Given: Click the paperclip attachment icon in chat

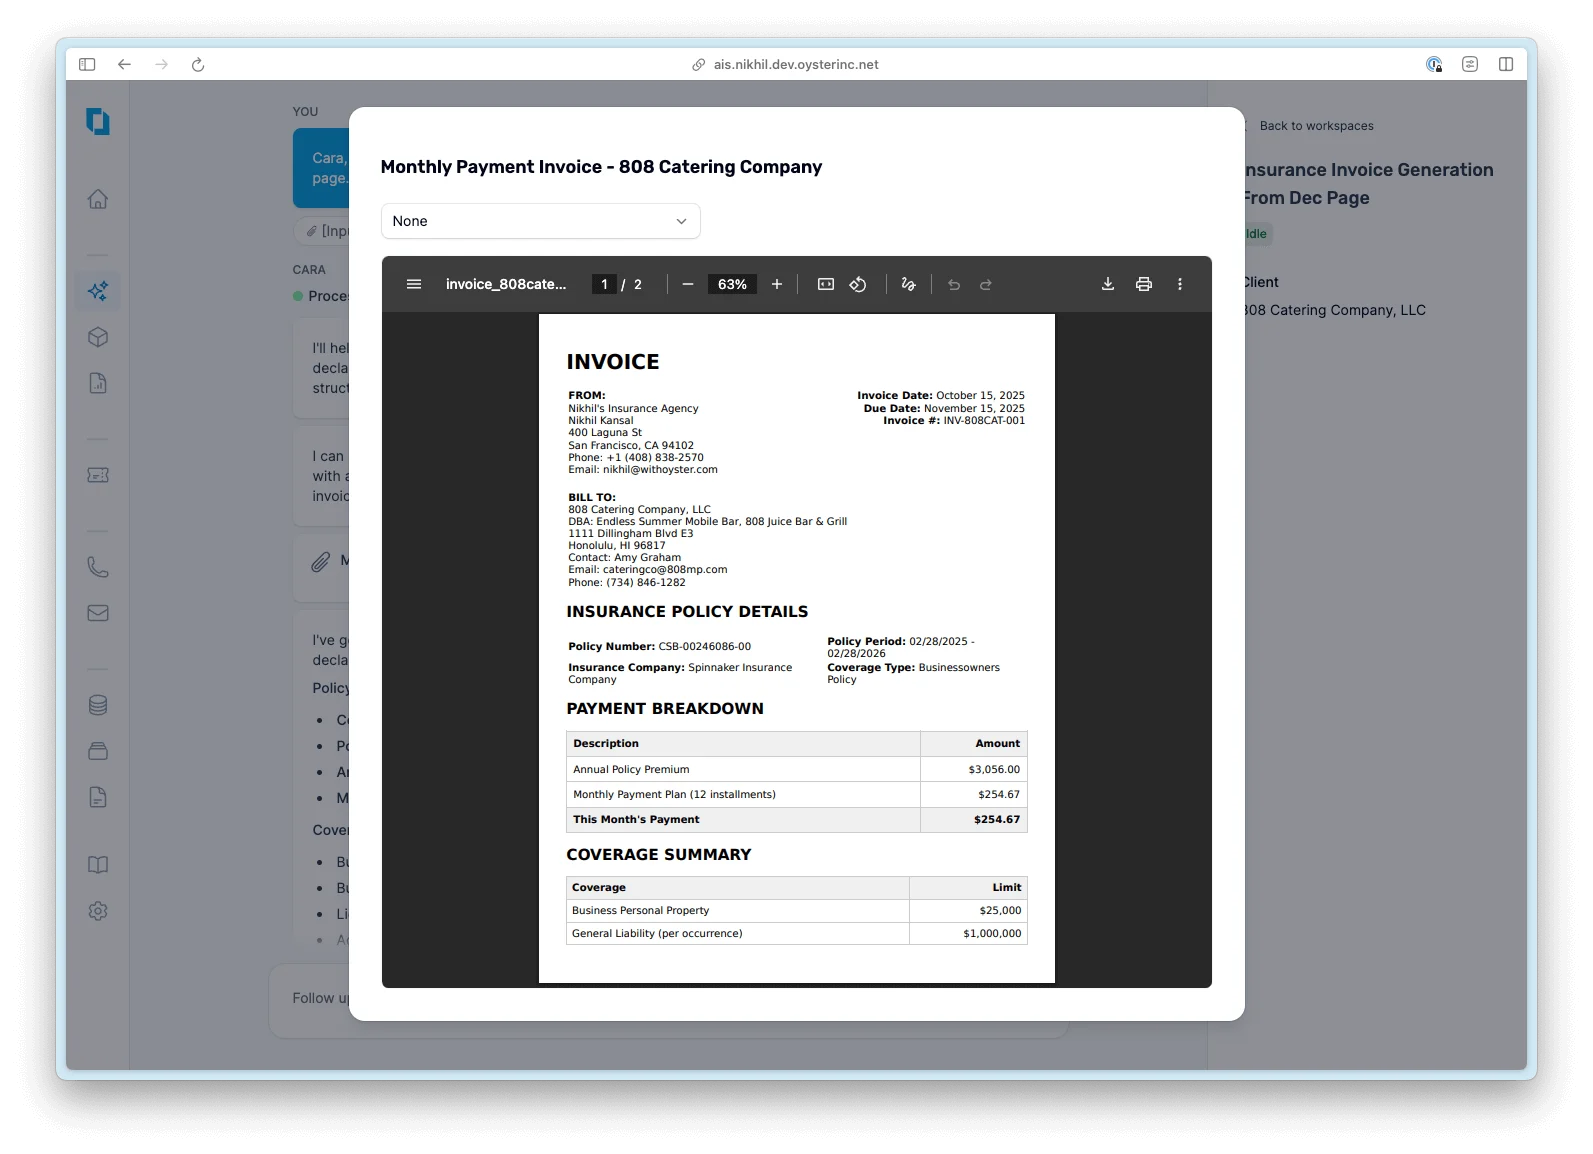Looking at the screenshot, I should pyautogui.click(x=320, y=562).
